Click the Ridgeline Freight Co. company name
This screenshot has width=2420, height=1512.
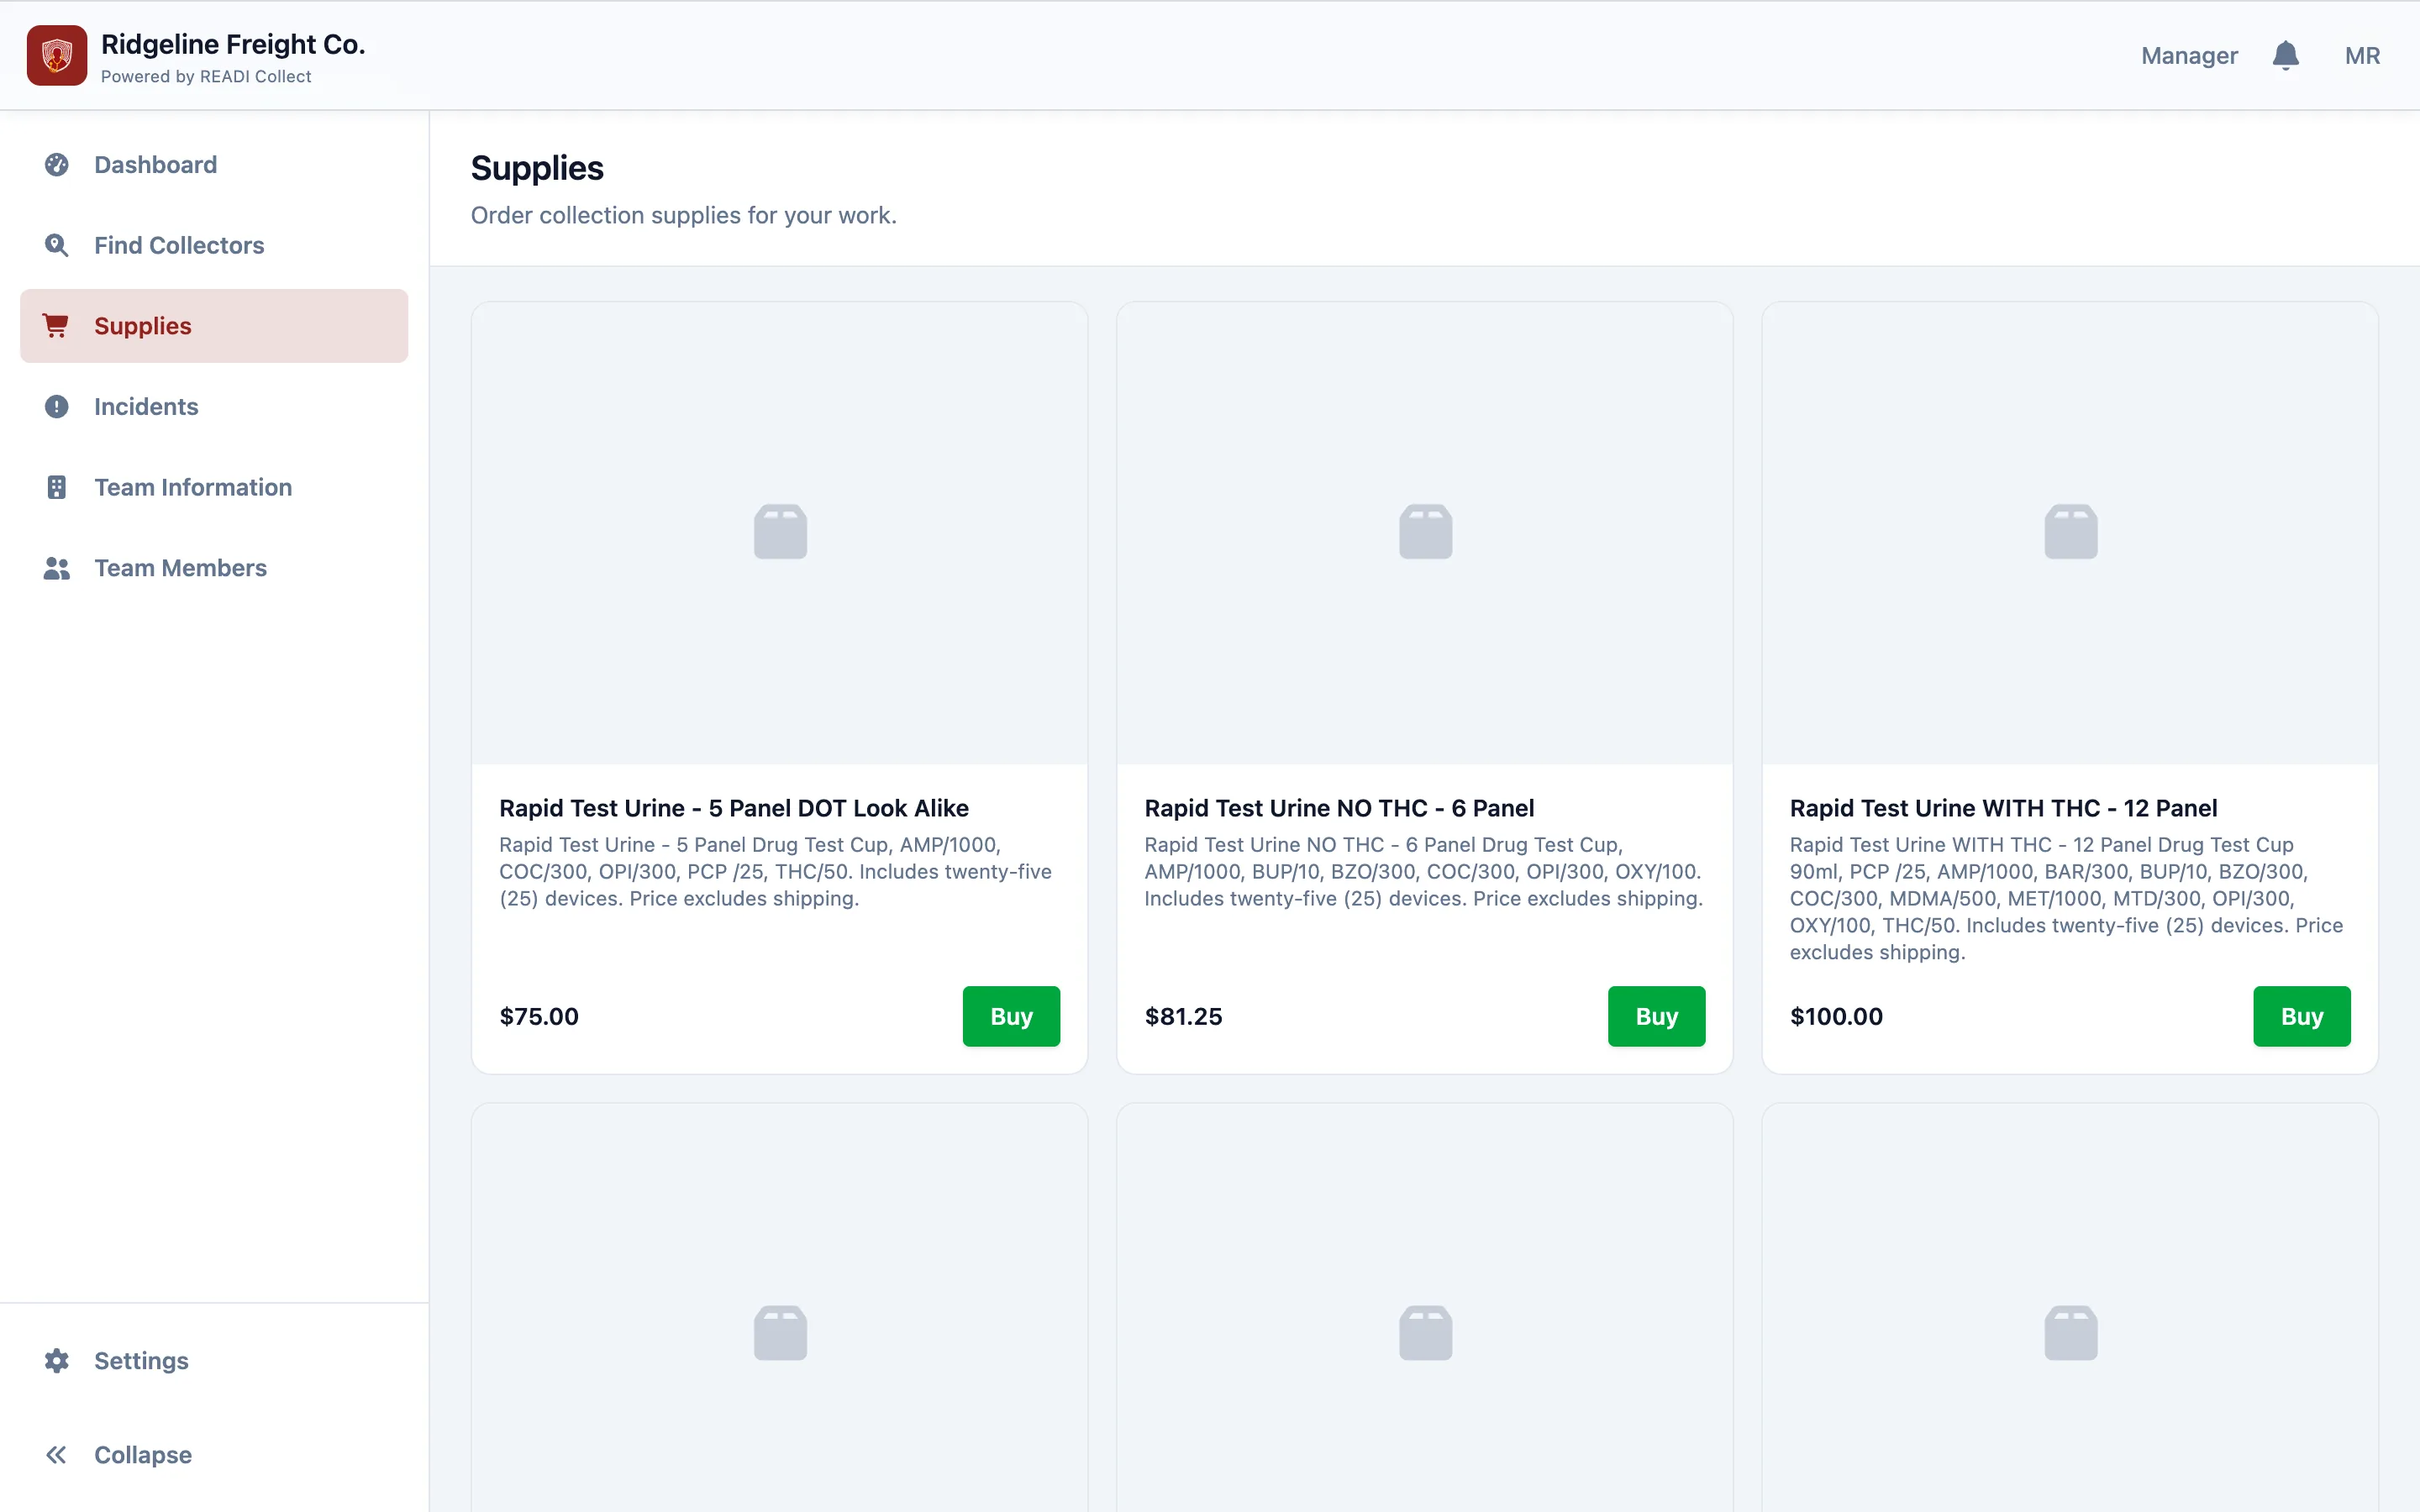(233, 44)
